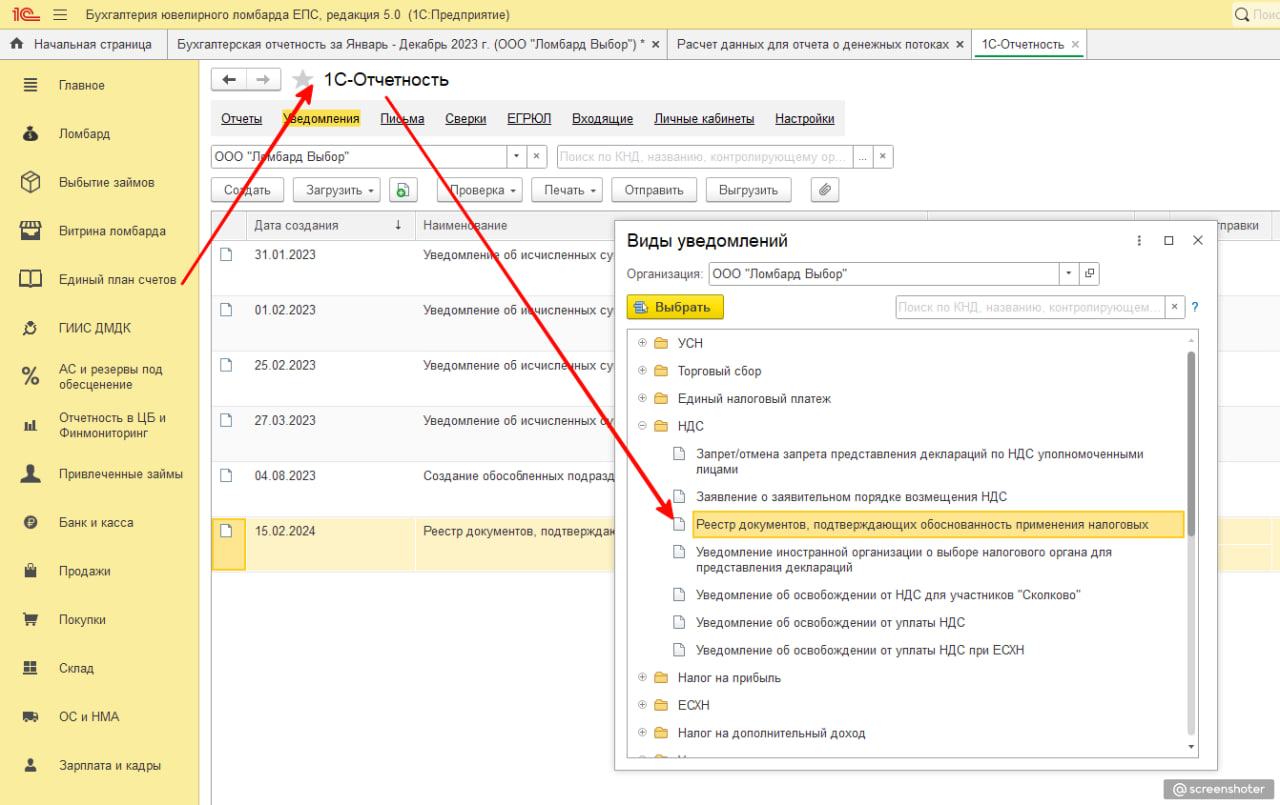Expand the Налог на прибыль folder
Image resolution: width=1280 pixels, height=805 pixels.
point(643,677)
